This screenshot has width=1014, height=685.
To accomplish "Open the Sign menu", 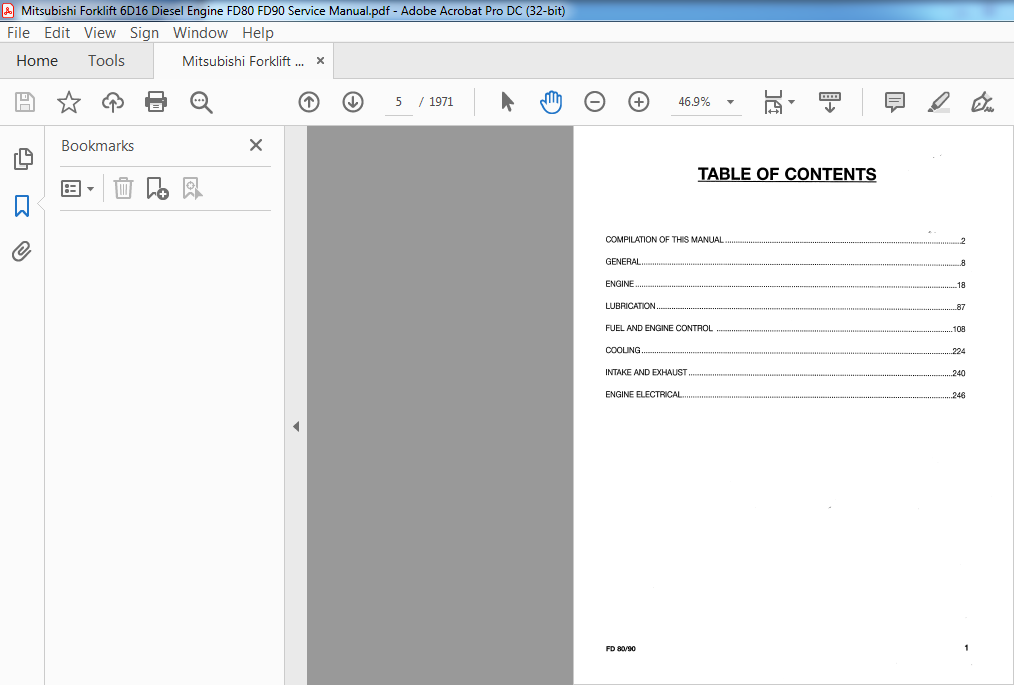I will point(144,32).
